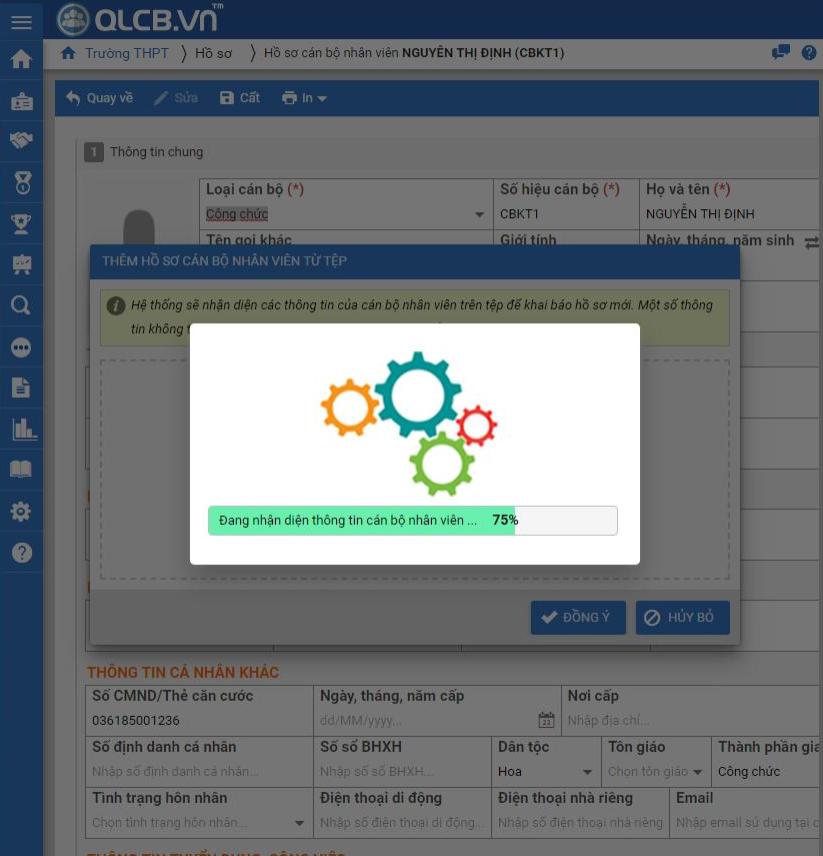The width and height of the screenshot is (823, 856).
Task: Click the 75% recognition progress bar
Action: [x=412, y=520]
